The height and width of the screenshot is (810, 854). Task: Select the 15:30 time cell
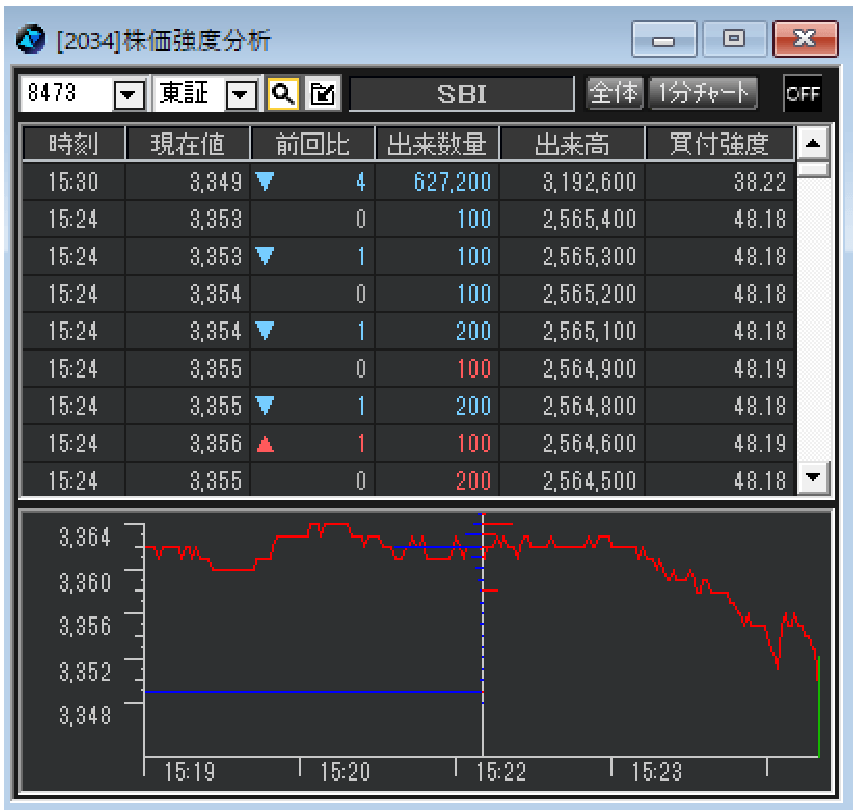pyautogui.click(x=73, y=182)
